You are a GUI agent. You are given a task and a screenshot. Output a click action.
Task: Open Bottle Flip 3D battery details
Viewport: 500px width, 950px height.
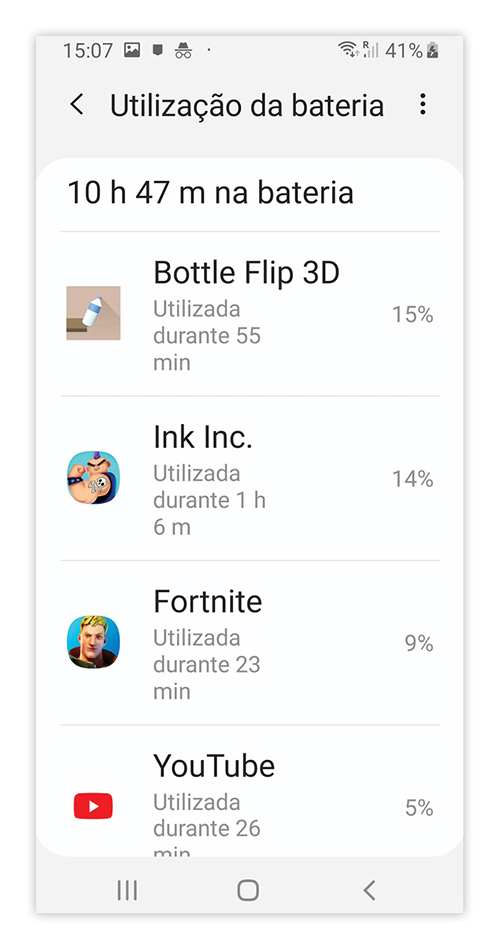250,314
